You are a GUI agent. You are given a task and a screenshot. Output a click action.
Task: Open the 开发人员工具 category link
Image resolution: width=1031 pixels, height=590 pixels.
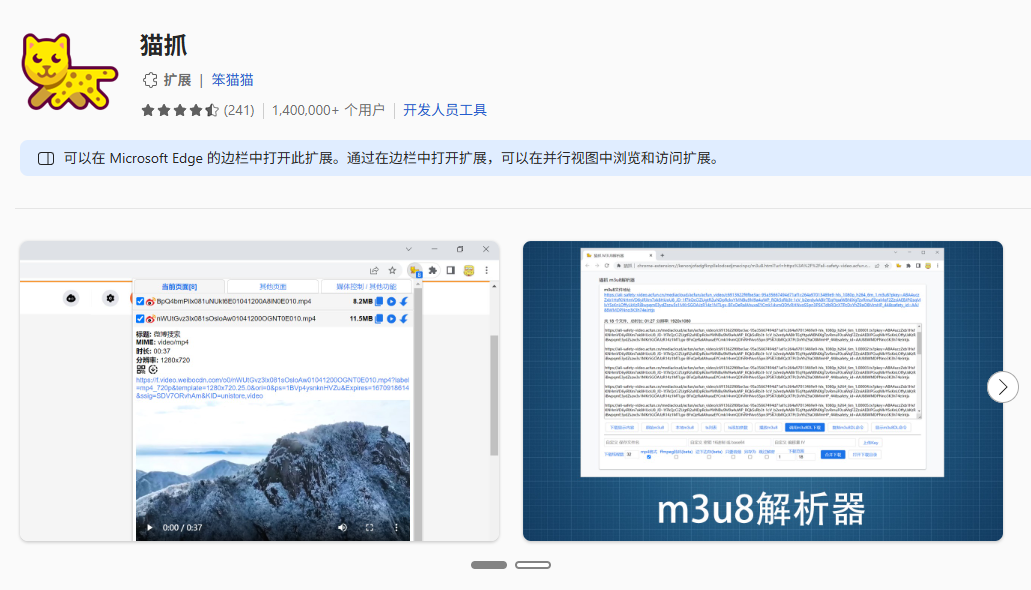point(445,110)
